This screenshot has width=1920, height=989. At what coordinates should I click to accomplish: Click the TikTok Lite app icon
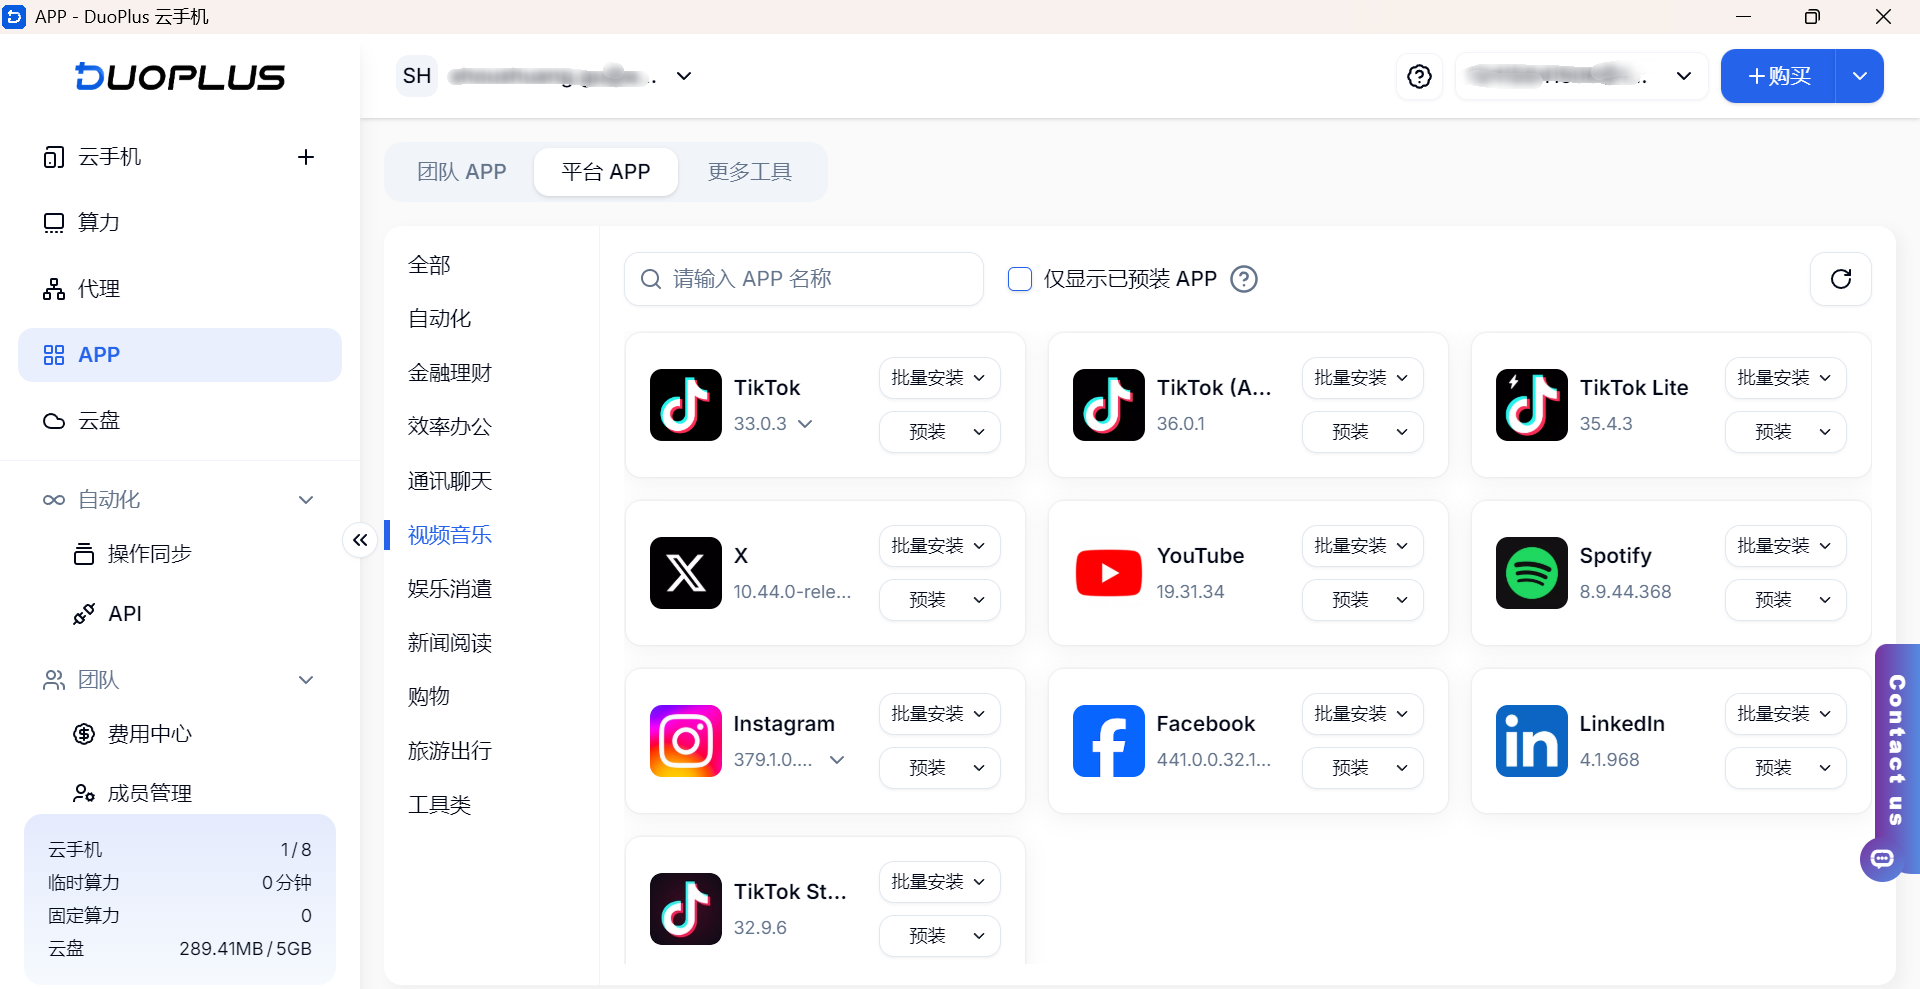click(x=1531, y=405)
